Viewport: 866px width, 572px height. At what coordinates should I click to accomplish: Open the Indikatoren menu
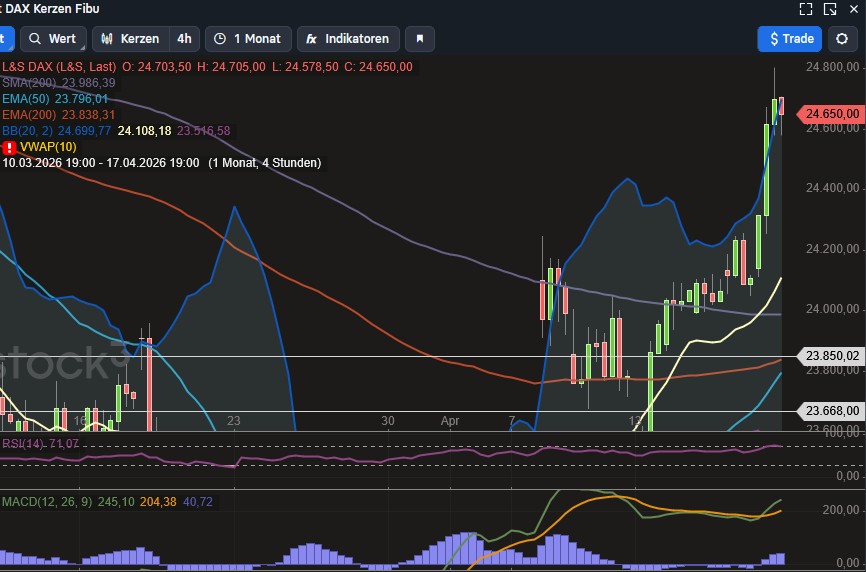[348, 39]
